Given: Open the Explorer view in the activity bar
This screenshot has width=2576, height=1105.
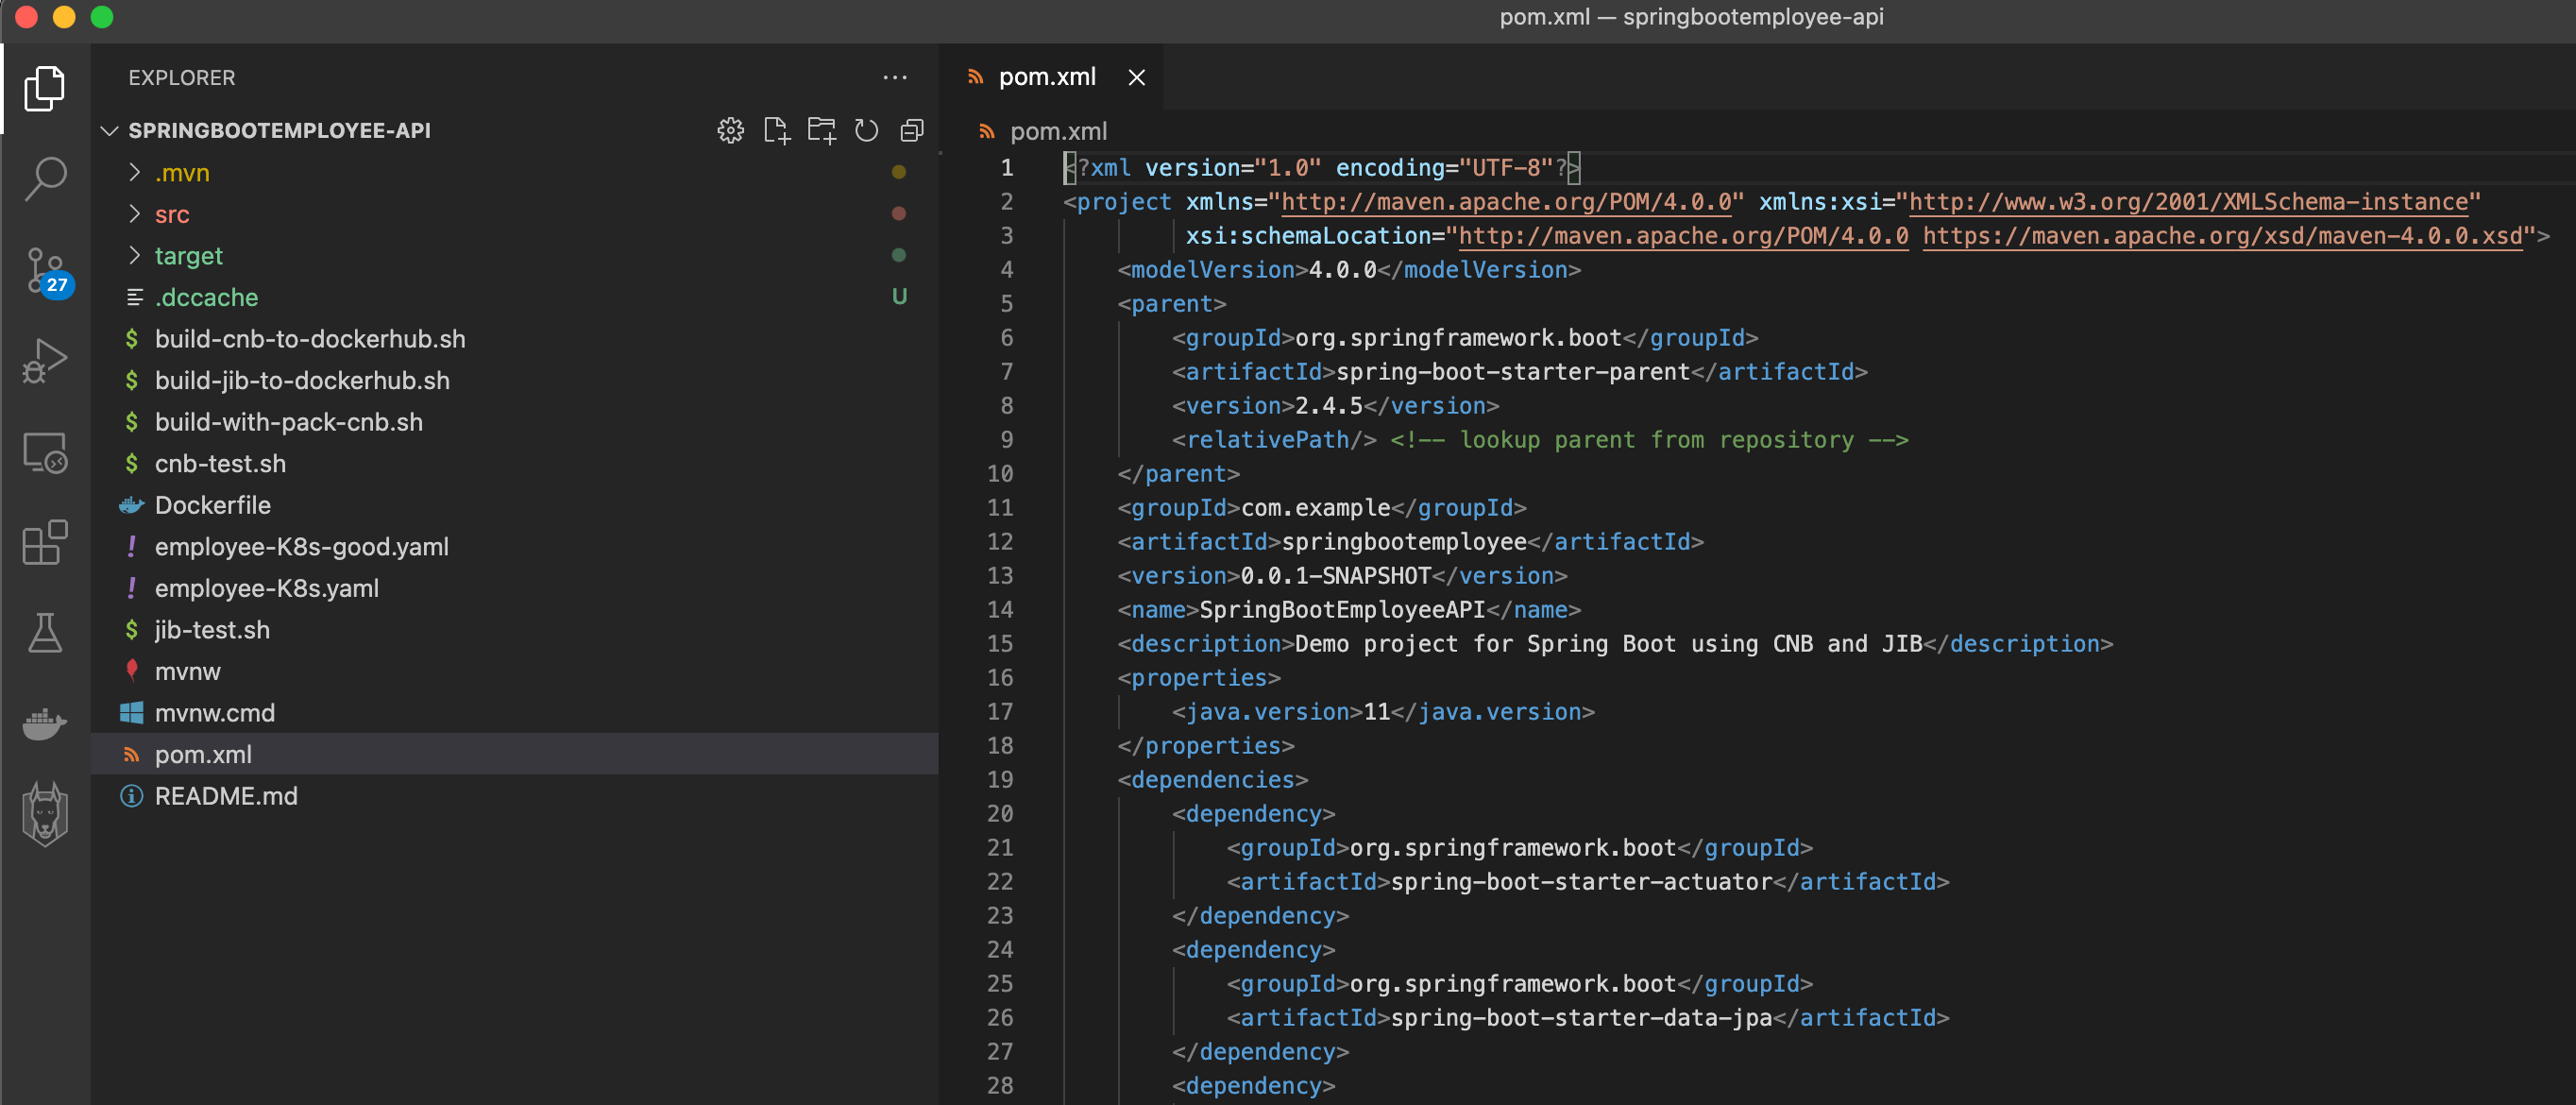Looking at the screenshot, I should pos(45,88).
